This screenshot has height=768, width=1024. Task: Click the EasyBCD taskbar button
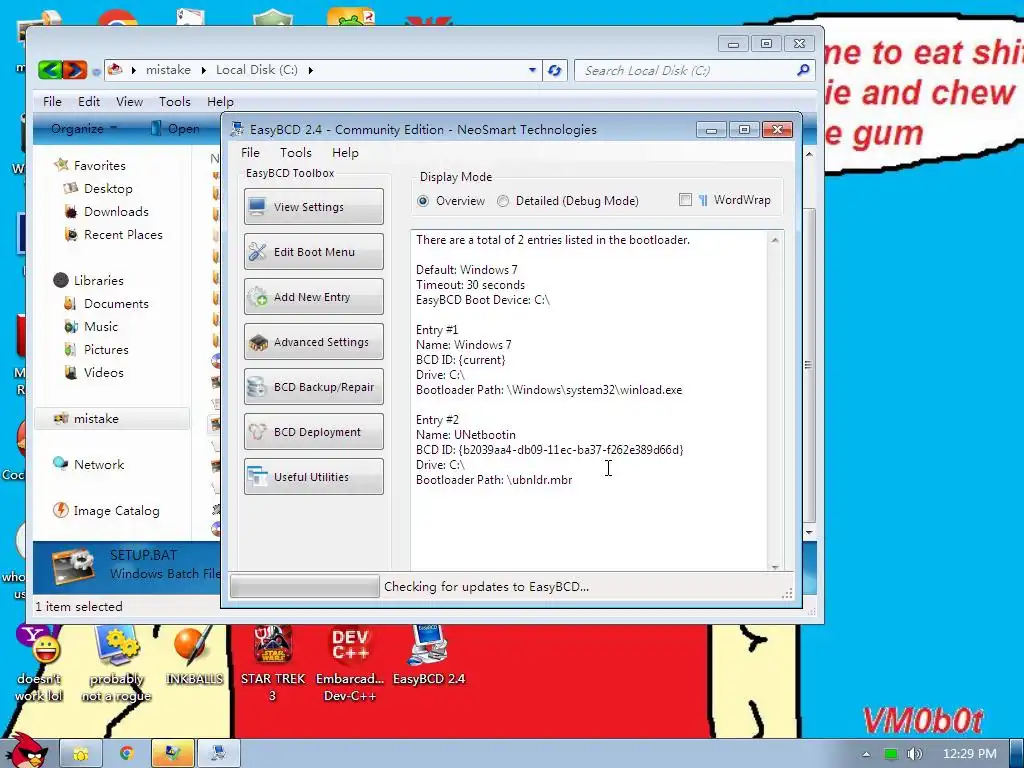point(218,754)
